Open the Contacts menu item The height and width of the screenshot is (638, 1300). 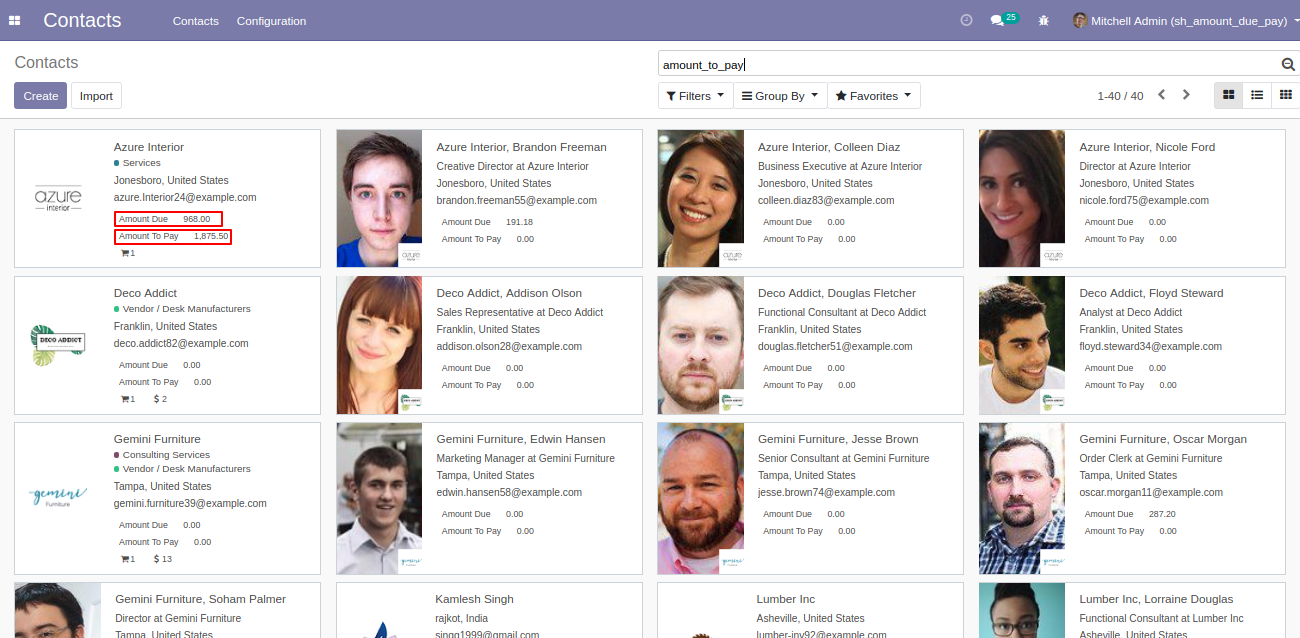pos(196,21)
